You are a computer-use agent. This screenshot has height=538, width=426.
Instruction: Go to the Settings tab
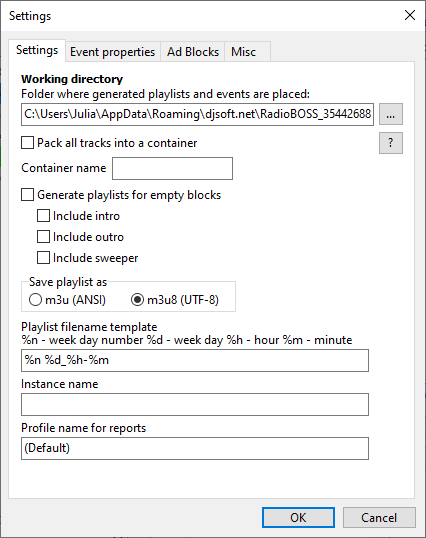pyautogui.click(x=37, y=50)
